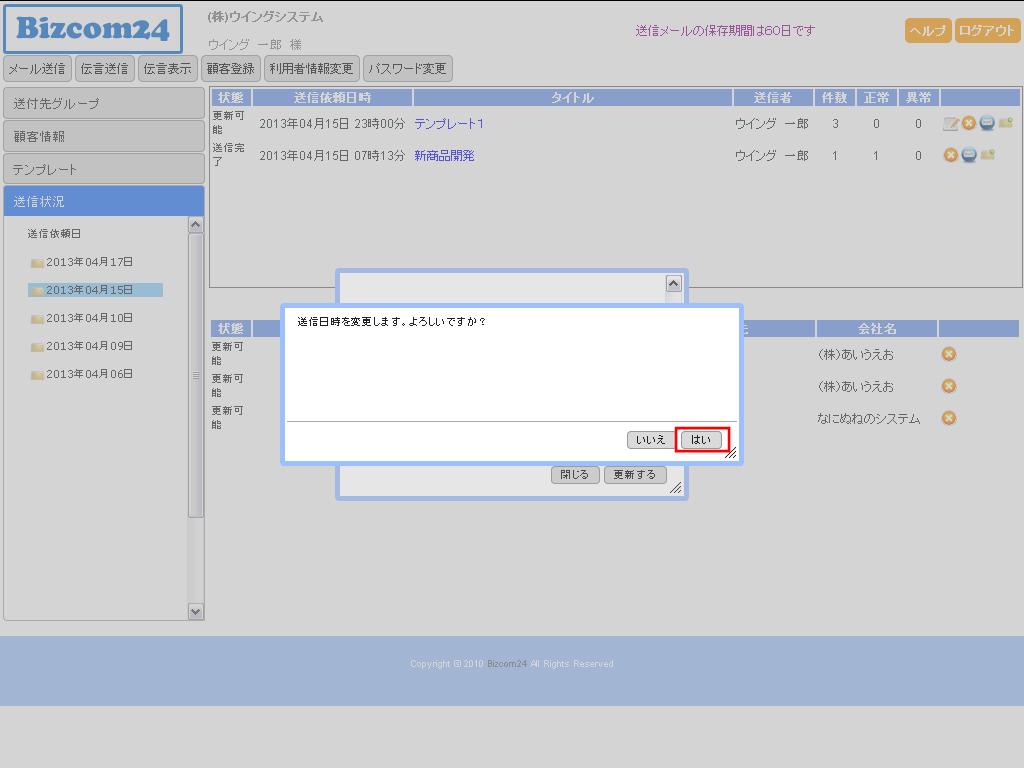Click orange delete icon in 新商品開発 row

[x=951, y=155]
